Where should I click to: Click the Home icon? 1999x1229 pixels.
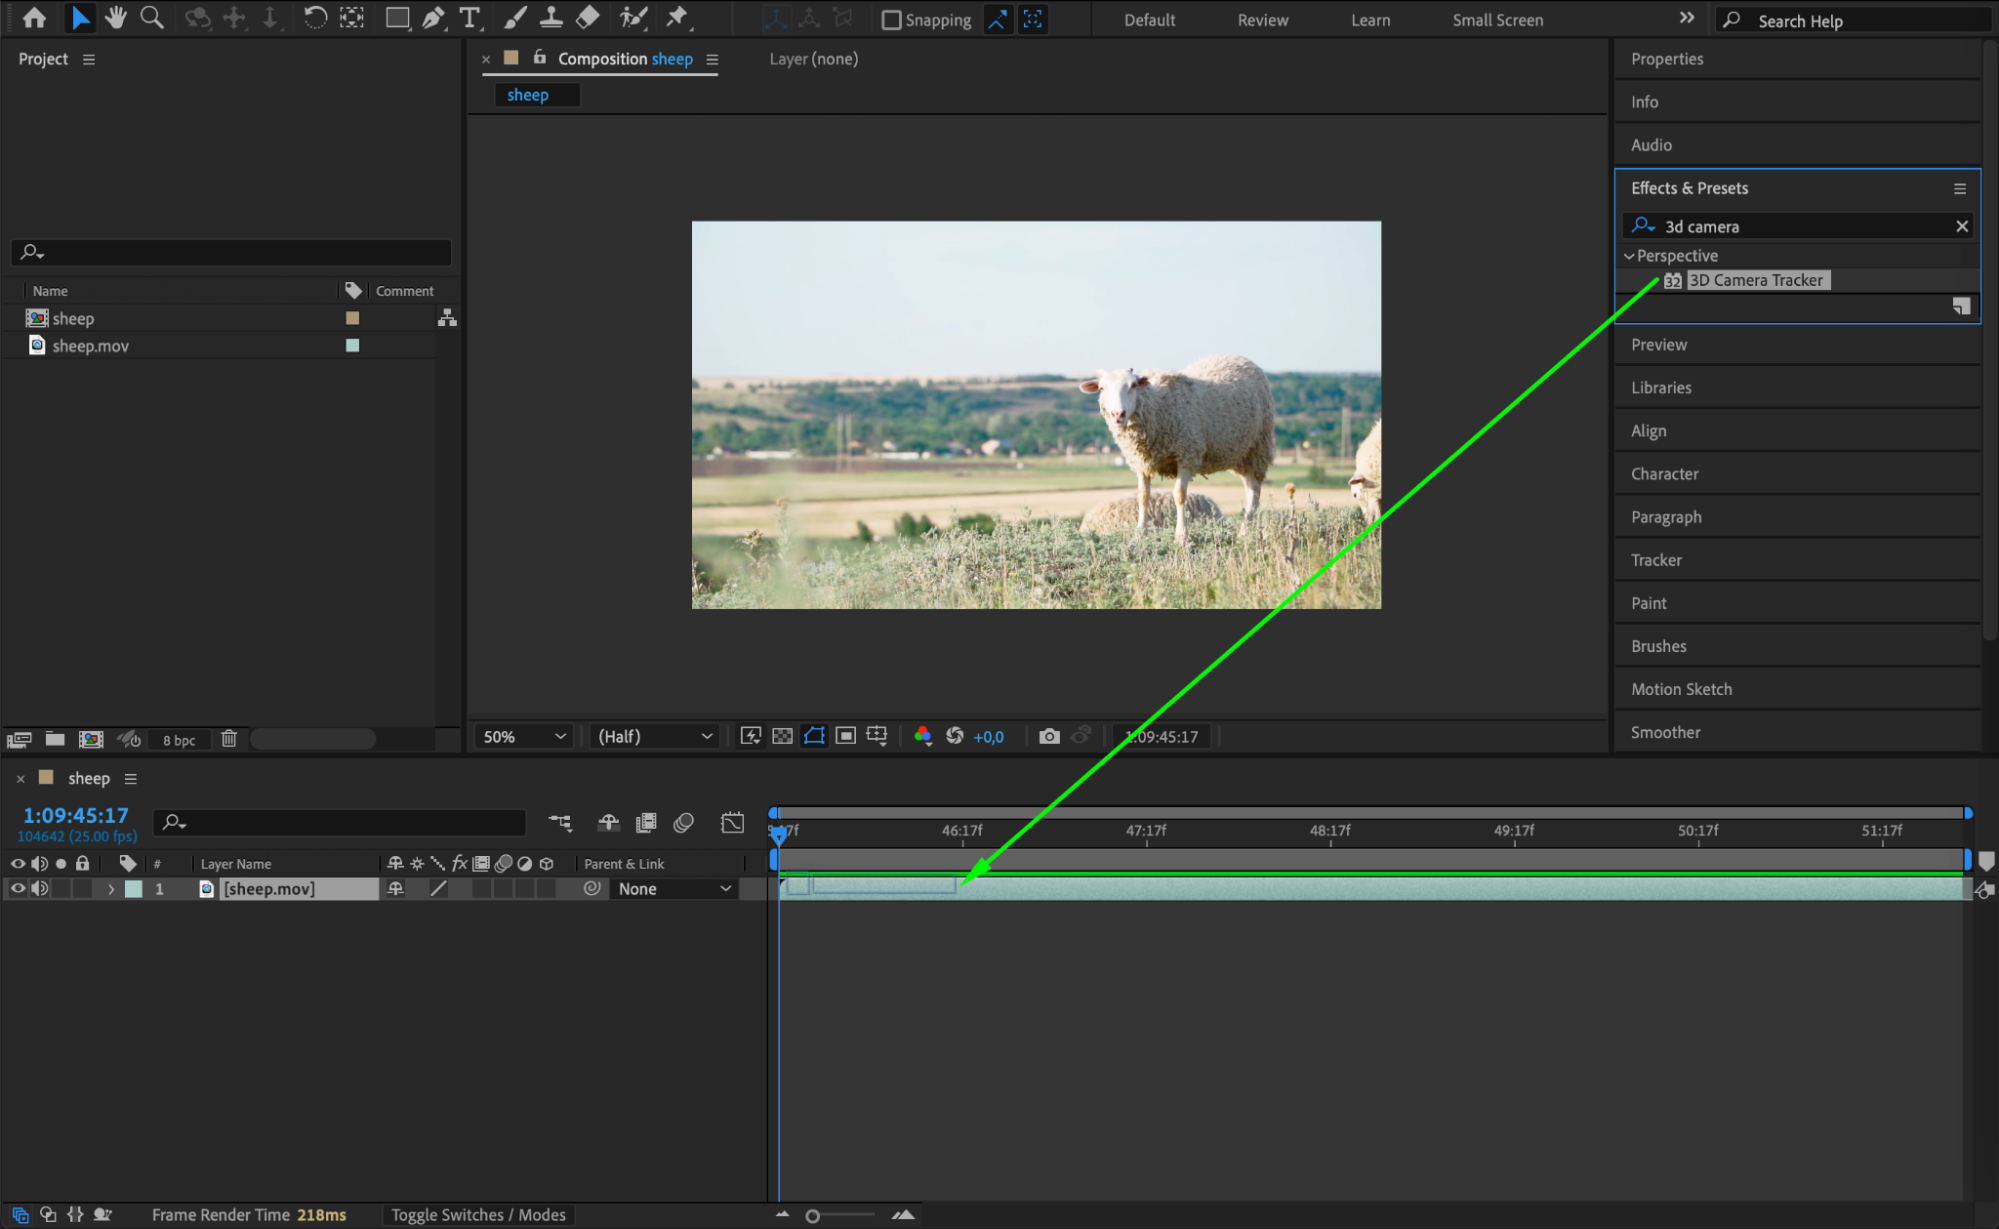pyautogui.click(x=34, y=17)
